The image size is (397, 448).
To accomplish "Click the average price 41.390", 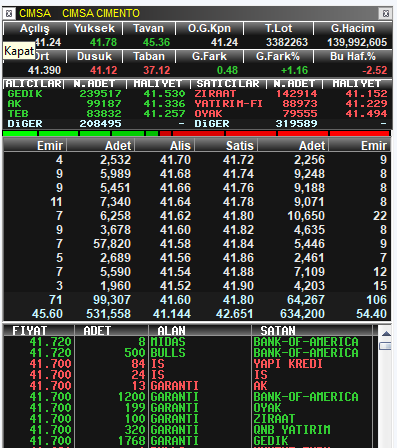I will [44, 70].
